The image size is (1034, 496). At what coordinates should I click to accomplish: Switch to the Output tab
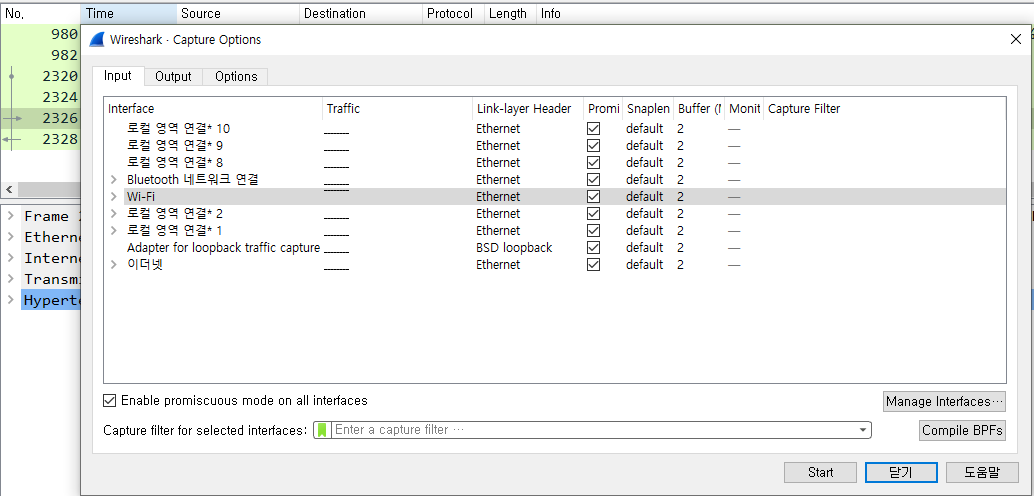173,77
